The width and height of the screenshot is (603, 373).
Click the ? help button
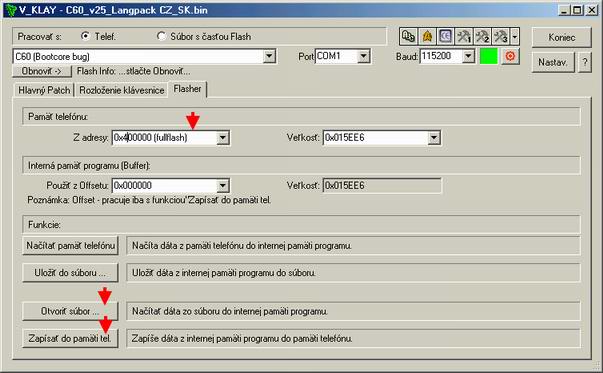[x=585, y=62]
